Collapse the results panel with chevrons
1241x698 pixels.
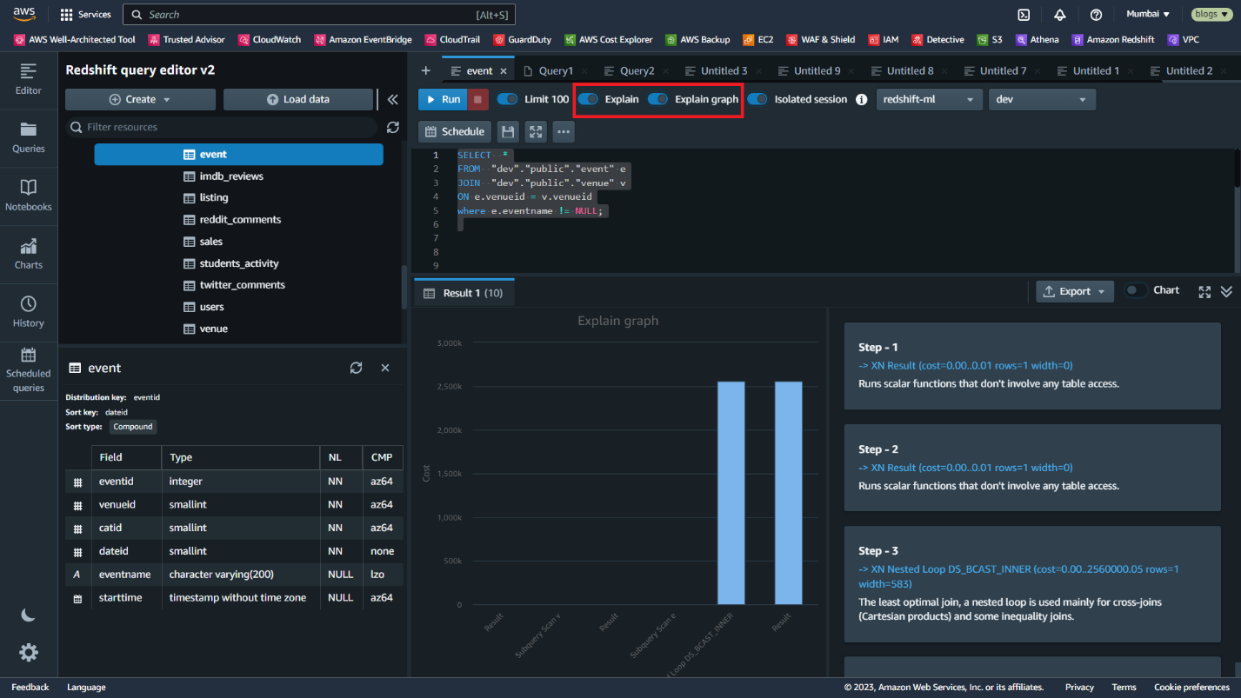point(1226,291)
